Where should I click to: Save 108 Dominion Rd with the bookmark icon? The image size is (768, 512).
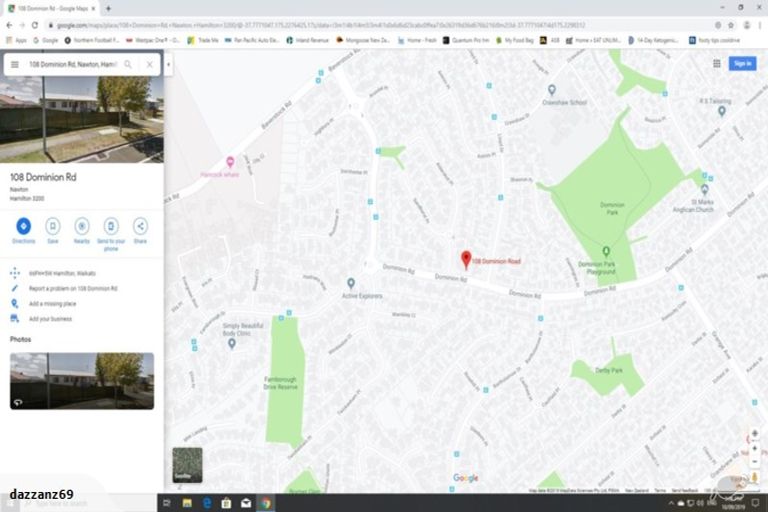[x=52, y=226]
